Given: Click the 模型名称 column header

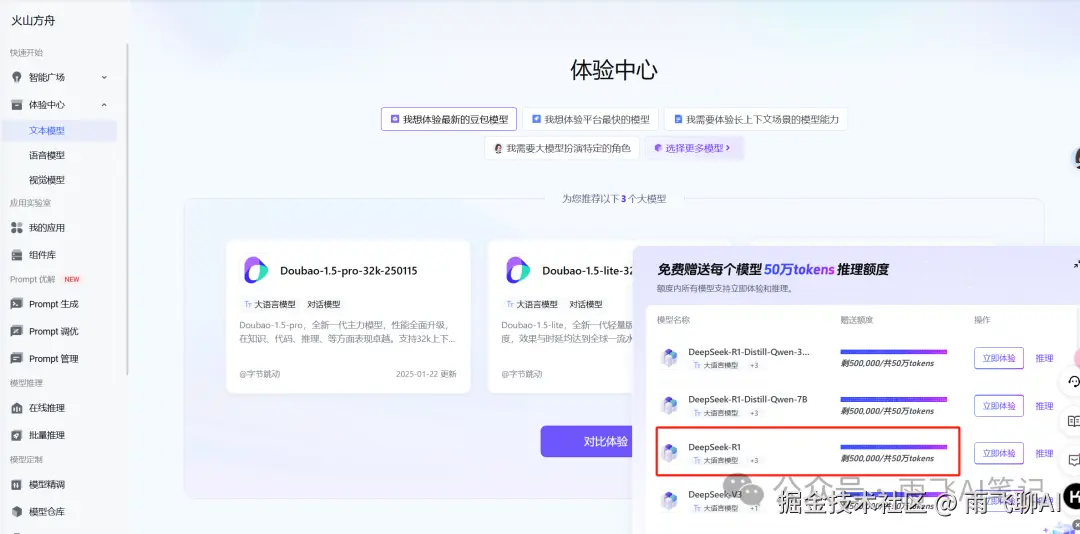Looking at the screenshot, I should coord(674,320).
